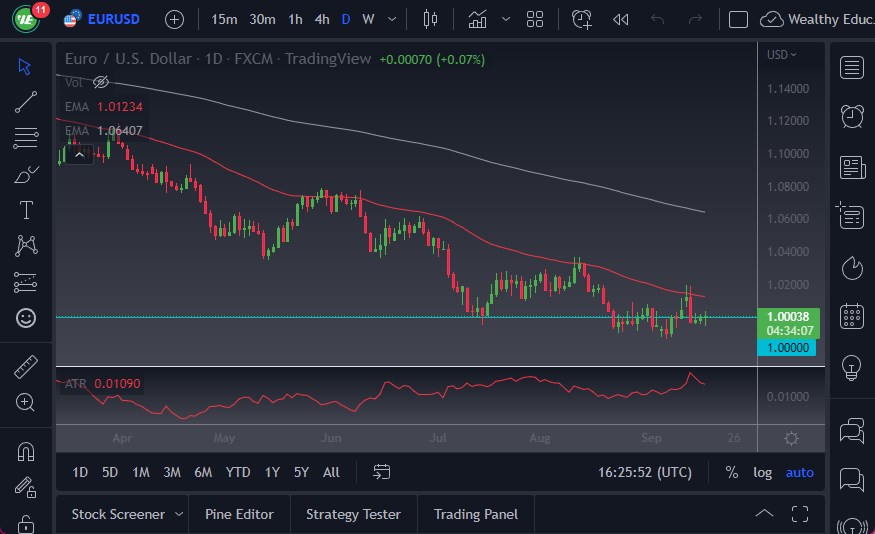Open the emoji icons tool

tap(26, 318)
